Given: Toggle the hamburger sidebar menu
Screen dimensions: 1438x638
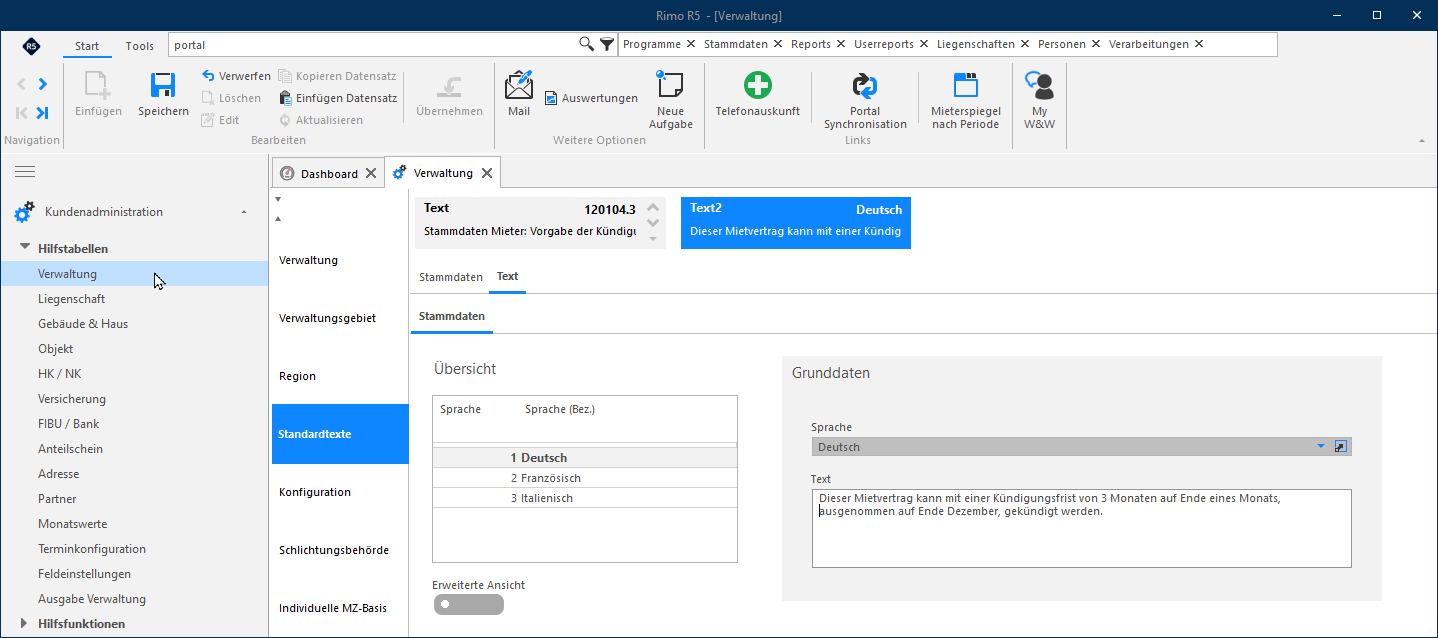Looking at the screenshot, I should tap(25, 172).
